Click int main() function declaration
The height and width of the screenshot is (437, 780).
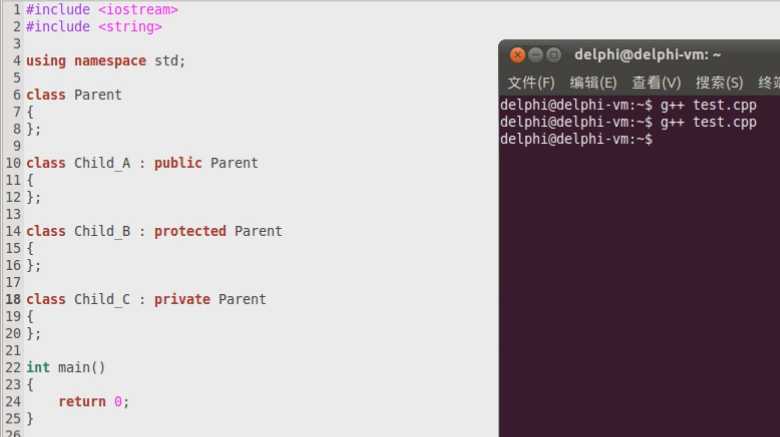point(66,367)
